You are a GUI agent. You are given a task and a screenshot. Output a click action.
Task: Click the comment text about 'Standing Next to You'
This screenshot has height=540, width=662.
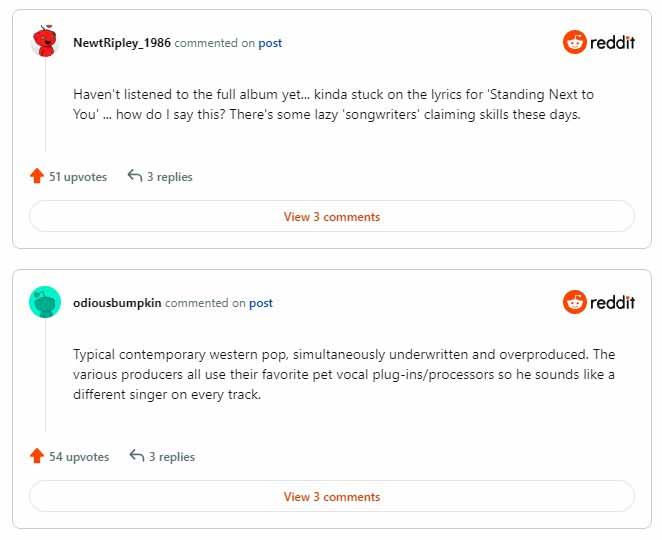[x=333, y=104]
